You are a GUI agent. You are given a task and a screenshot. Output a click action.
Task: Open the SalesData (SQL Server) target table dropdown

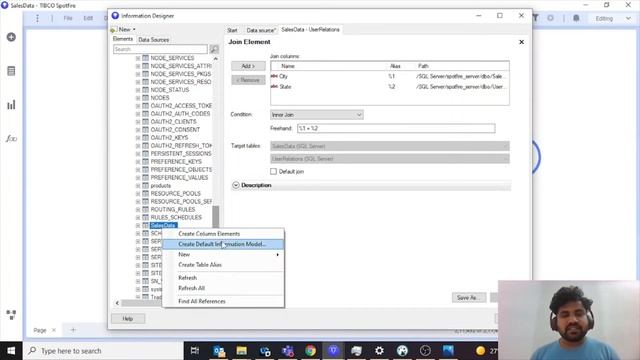pos(390,146)
